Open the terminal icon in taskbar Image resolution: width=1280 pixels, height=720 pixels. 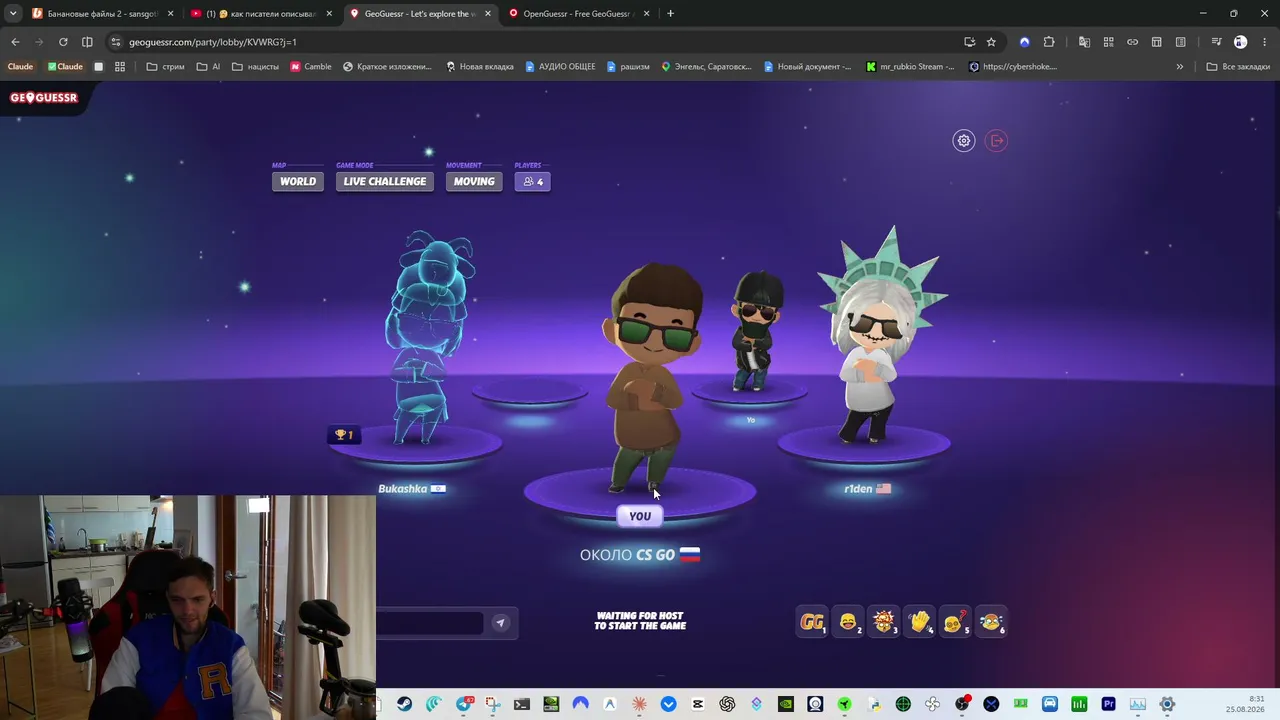pyautogui.click(x=521, y=704)
